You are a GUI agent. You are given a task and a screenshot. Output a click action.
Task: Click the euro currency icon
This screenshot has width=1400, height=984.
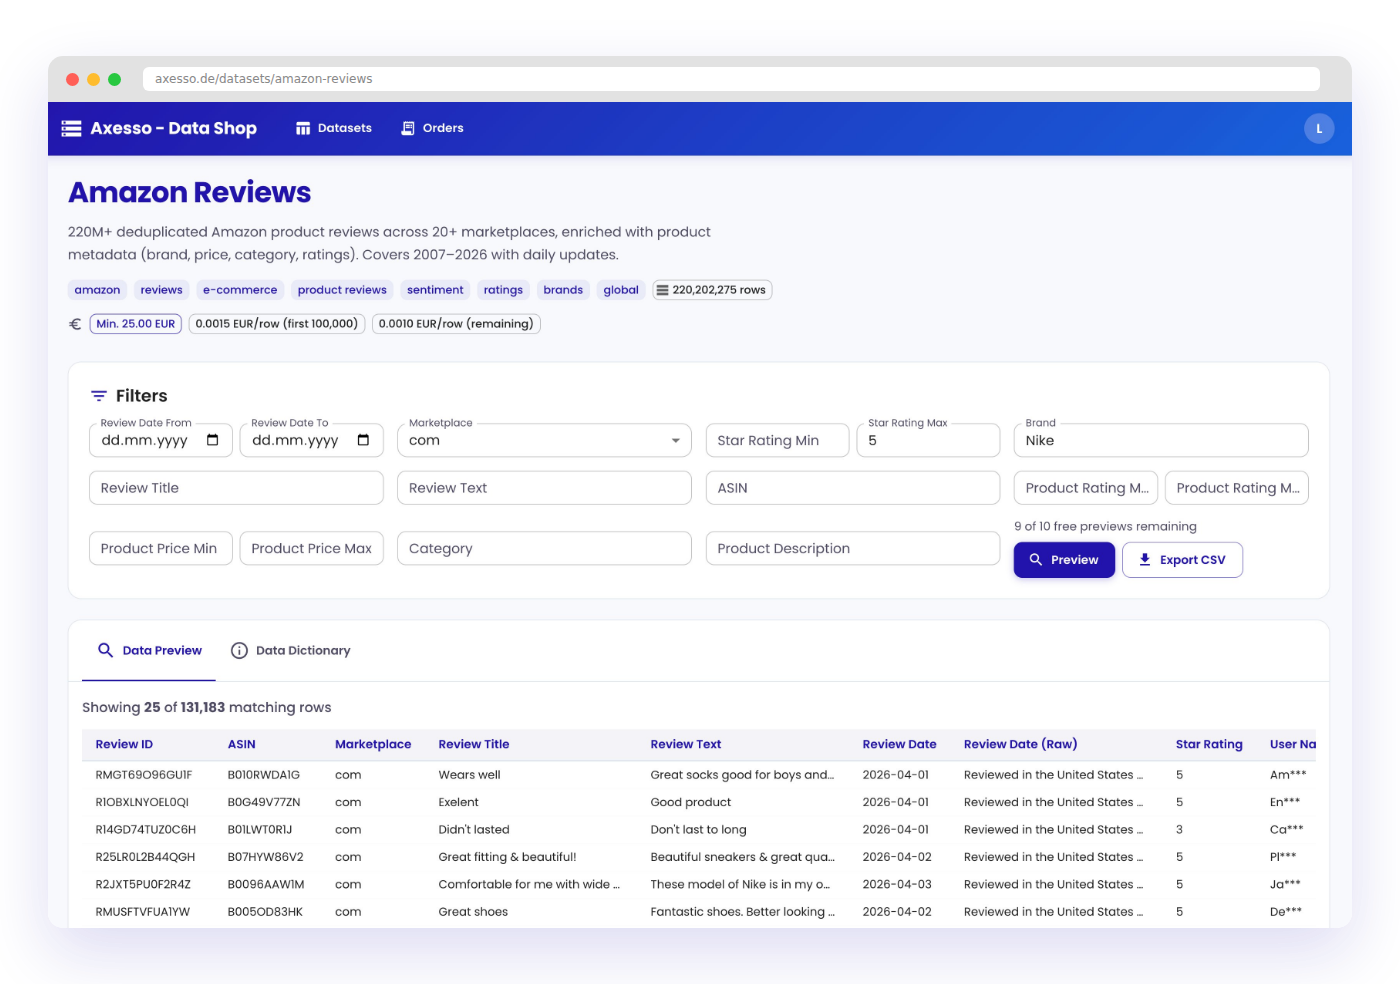tap(75, 324)
